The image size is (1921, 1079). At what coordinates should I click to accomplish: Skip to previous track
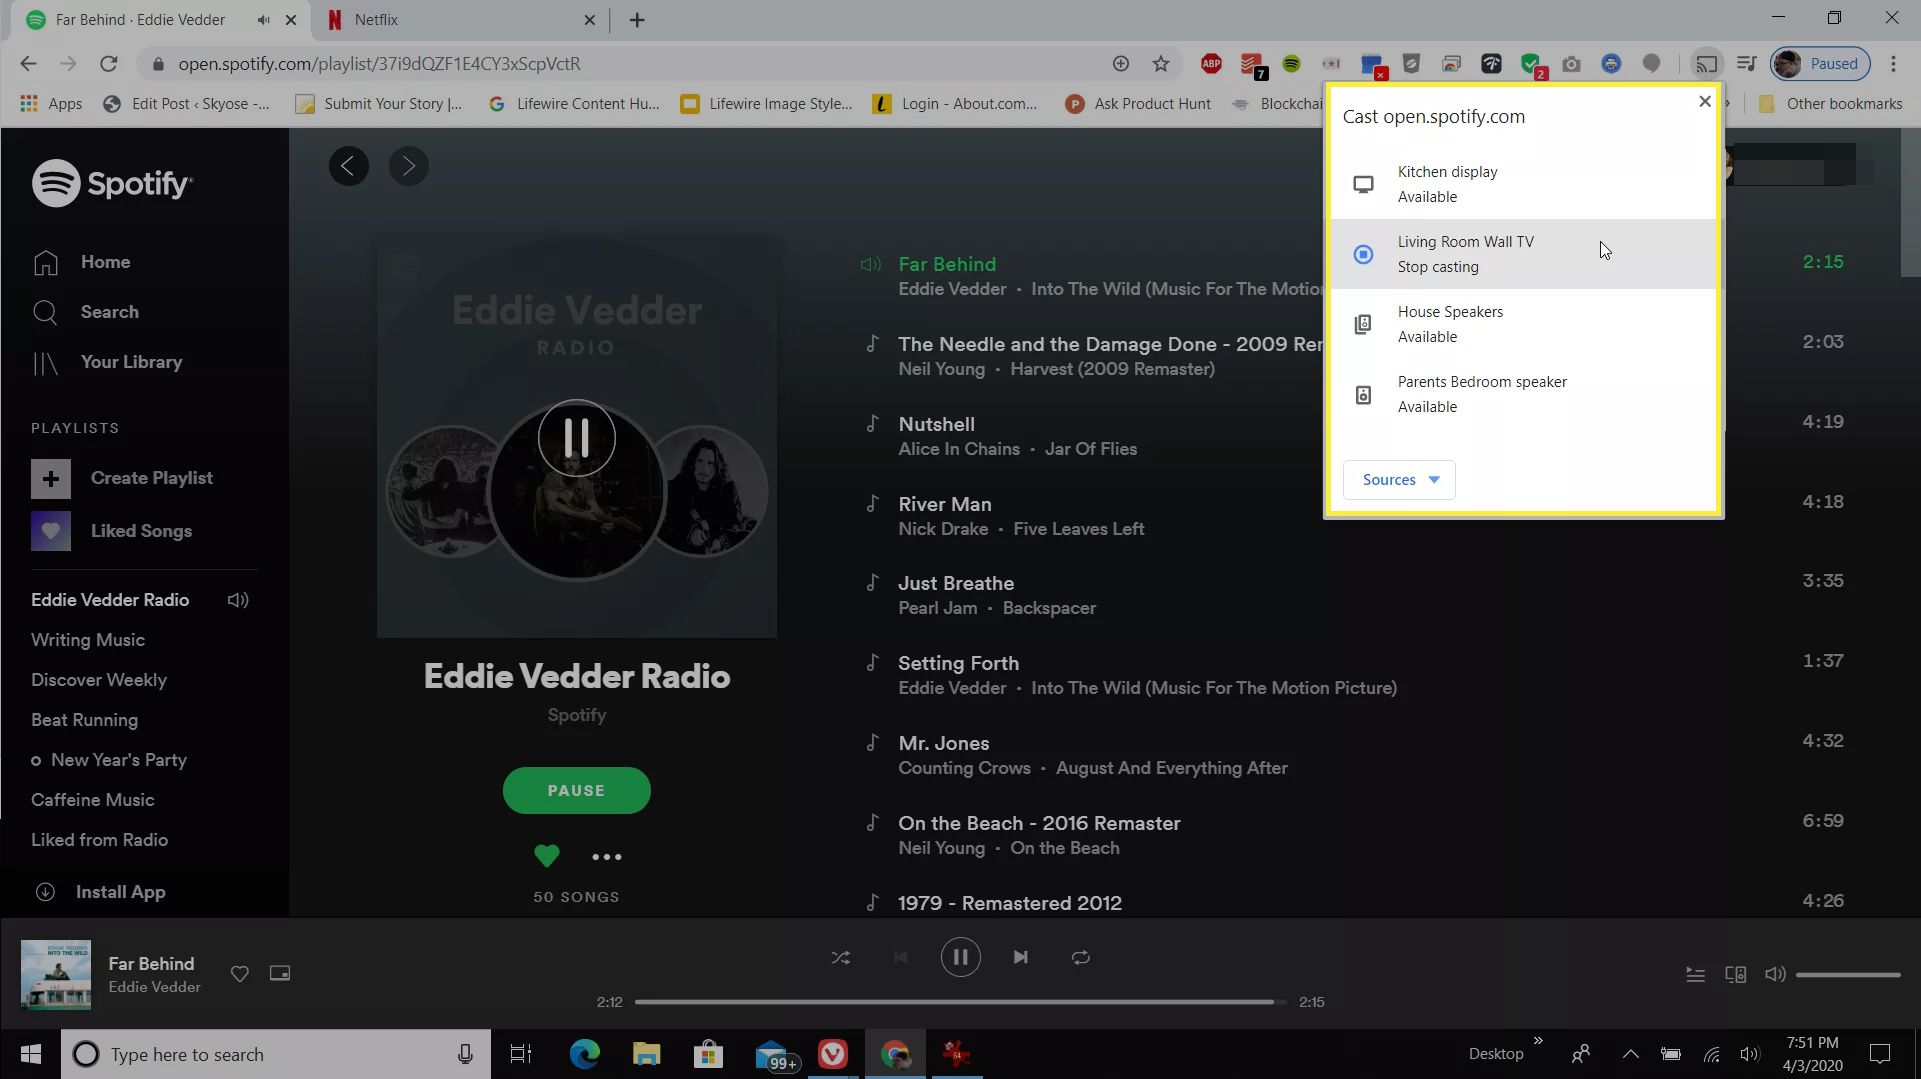point(900,958)
